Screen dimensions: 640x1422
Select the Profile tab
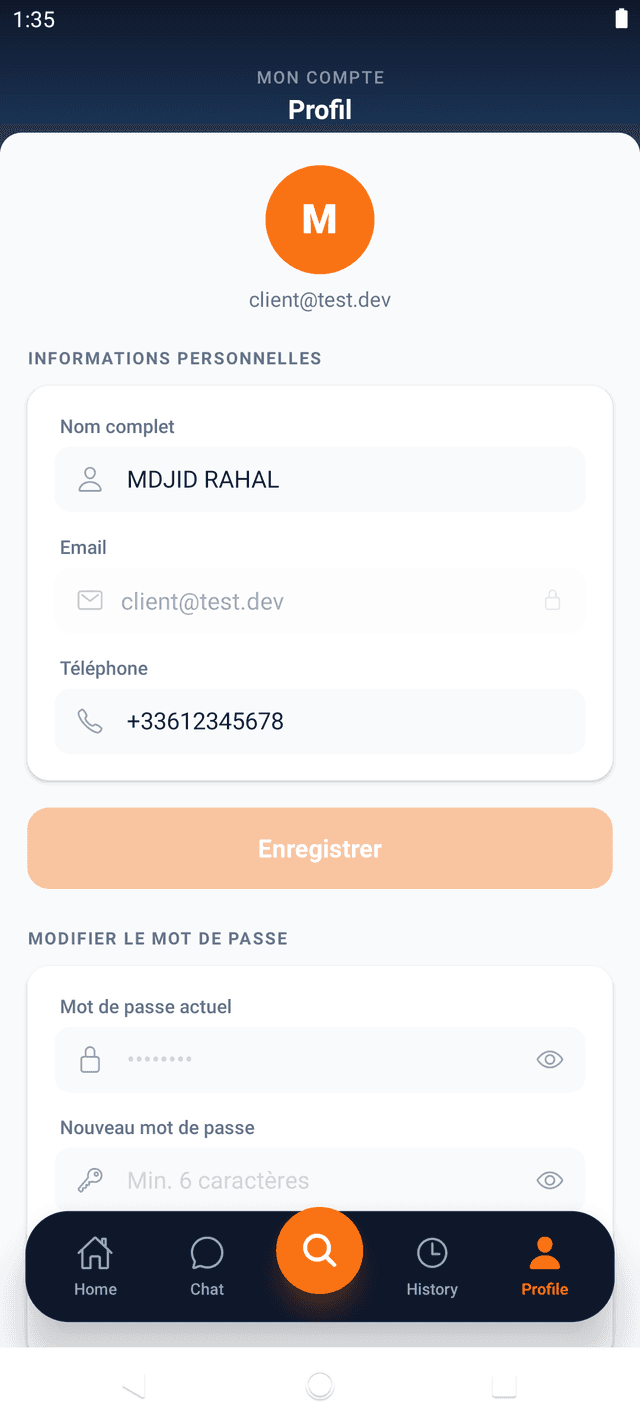pos(544,1266)
